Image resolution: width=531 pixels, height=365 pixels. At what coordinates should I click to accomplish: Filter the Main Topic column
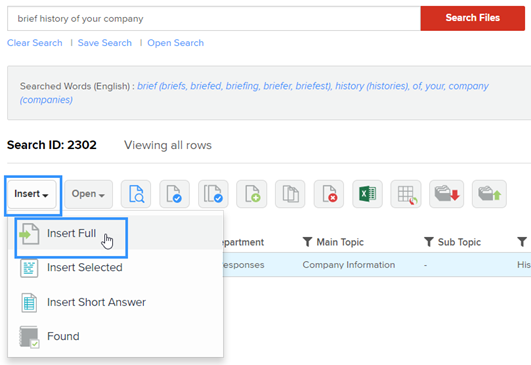[307, 242]
